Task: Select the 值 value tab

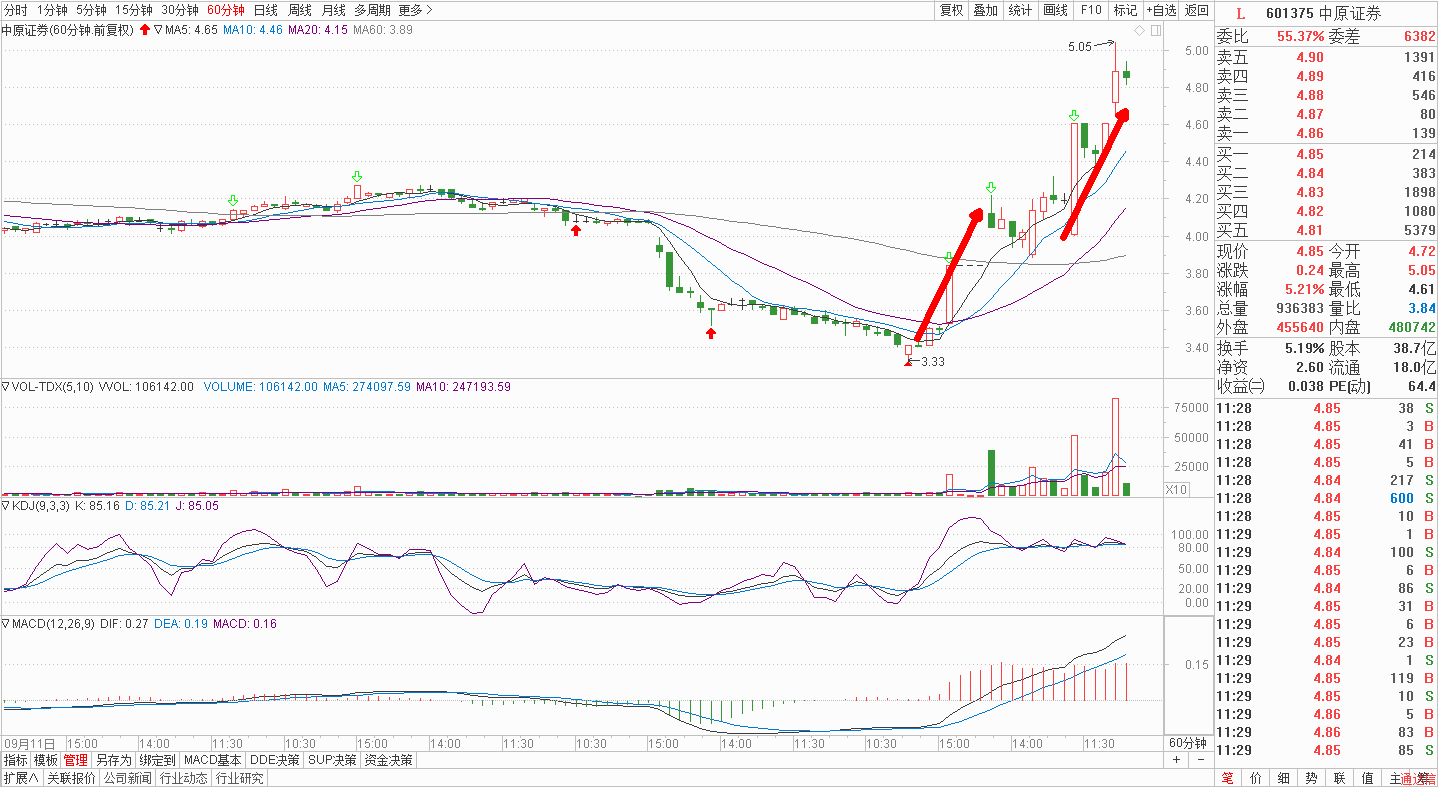Action: pos(1368,778)
